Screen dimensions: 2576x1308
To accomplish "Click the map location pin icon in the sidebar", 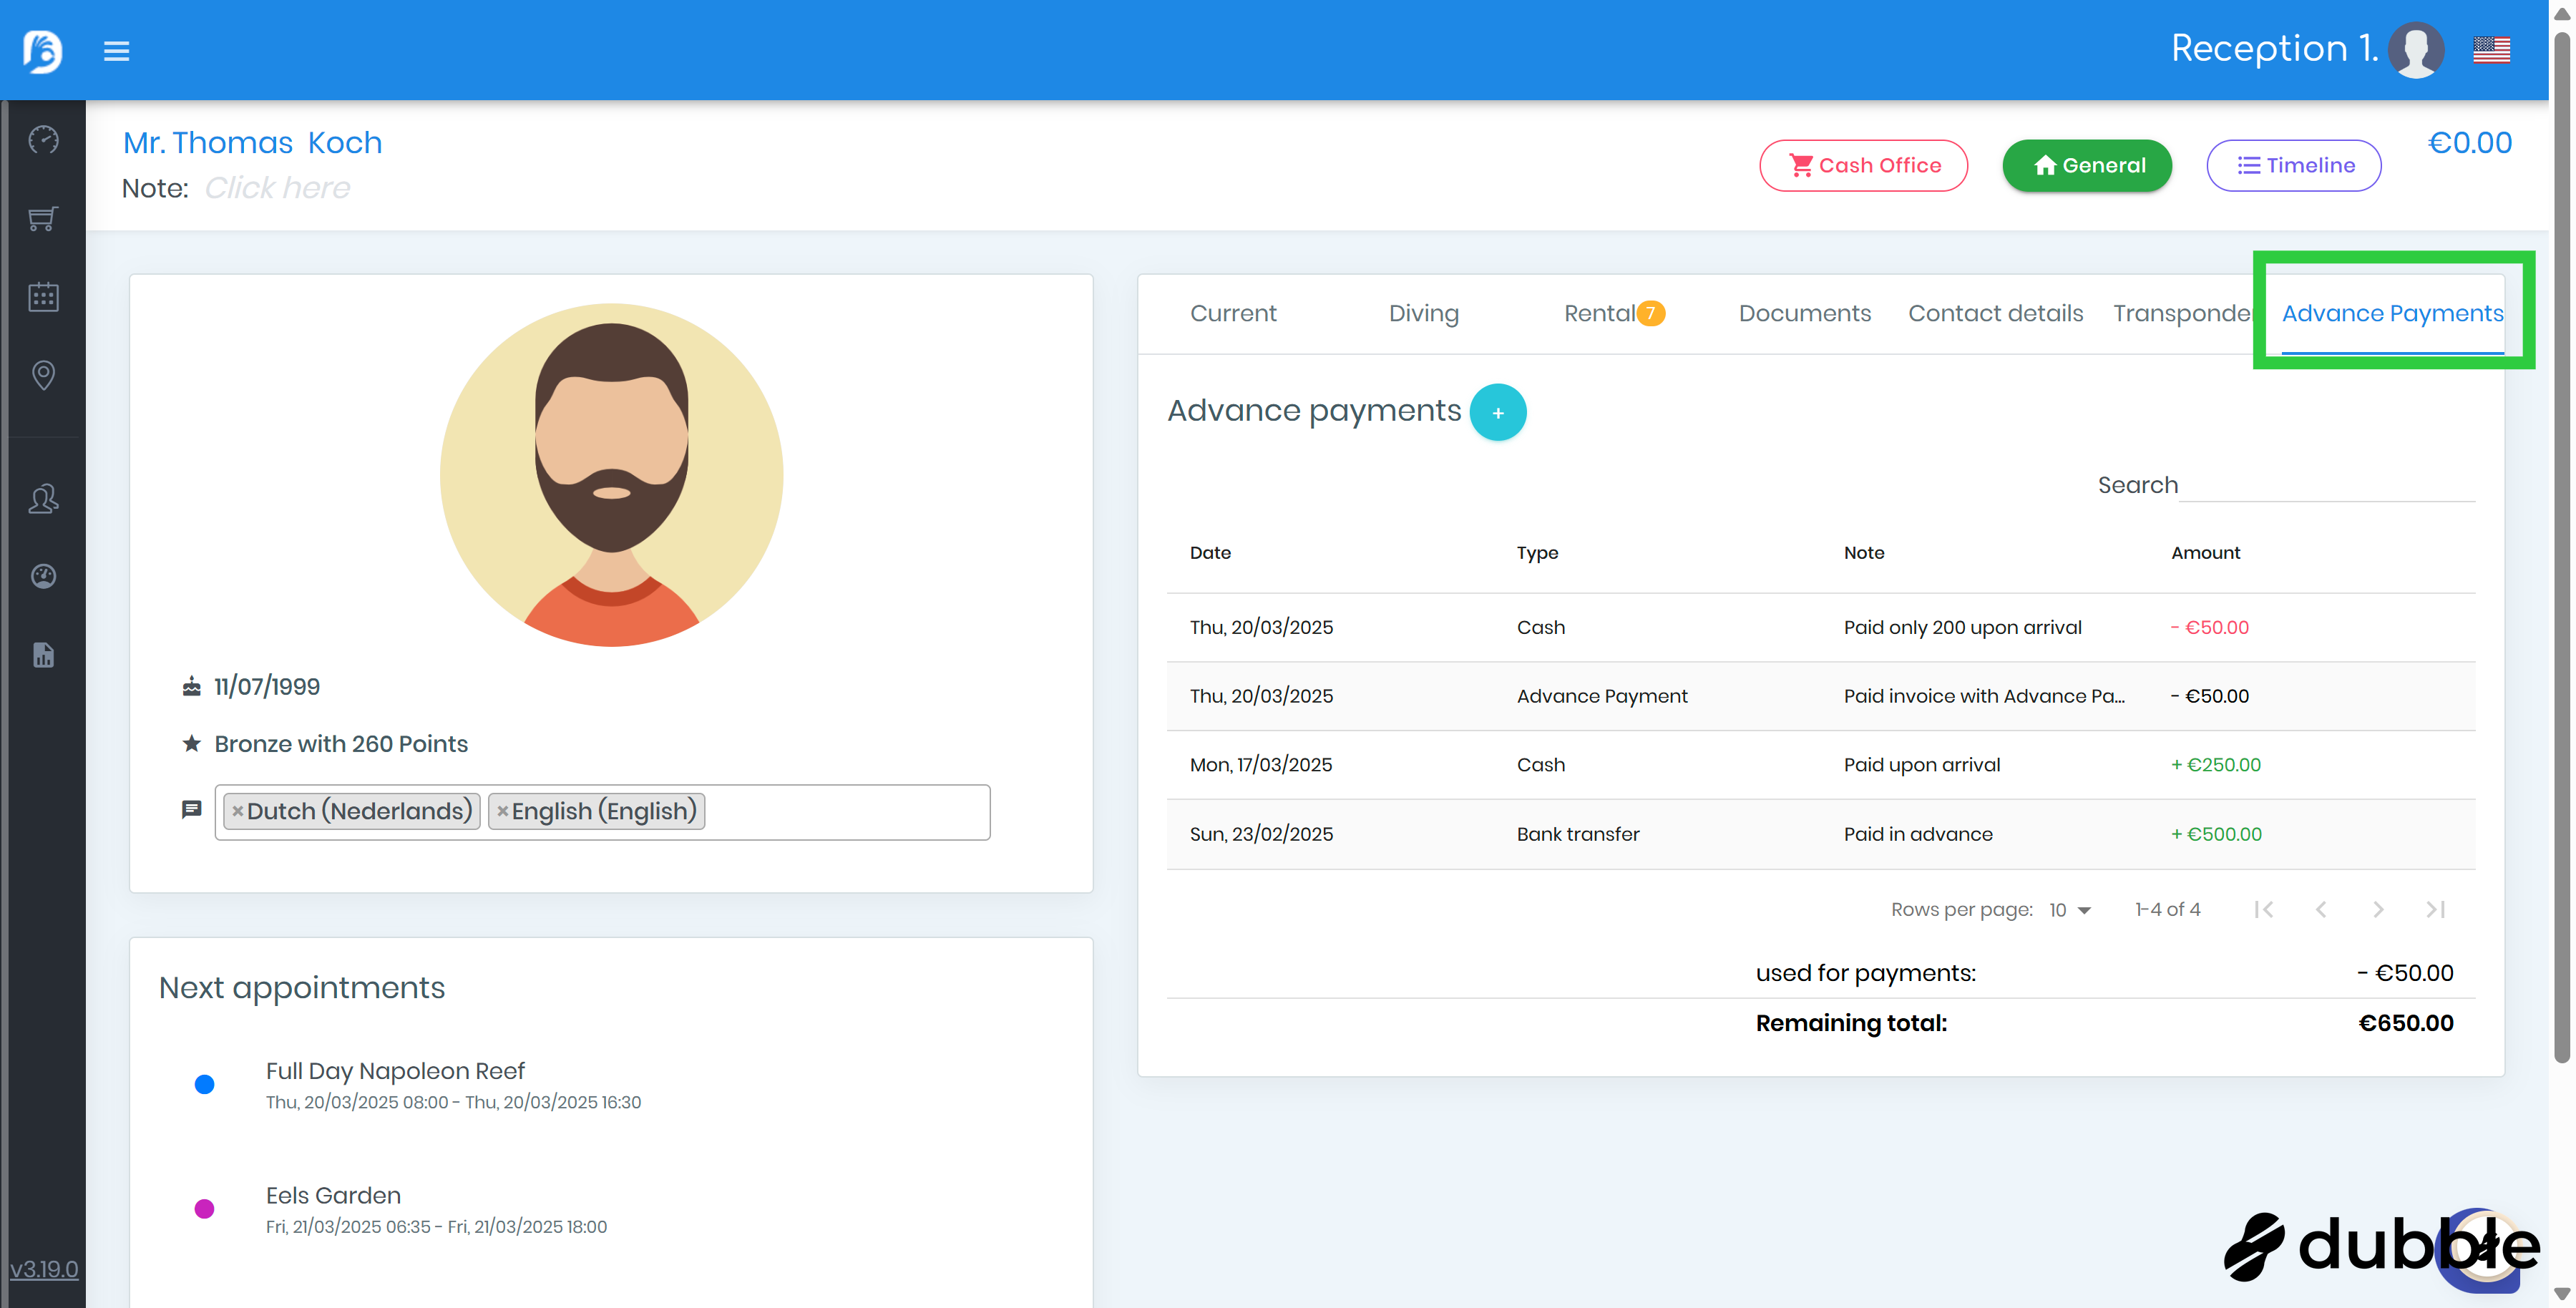I will pyautogui.click(x=43, y=375).
